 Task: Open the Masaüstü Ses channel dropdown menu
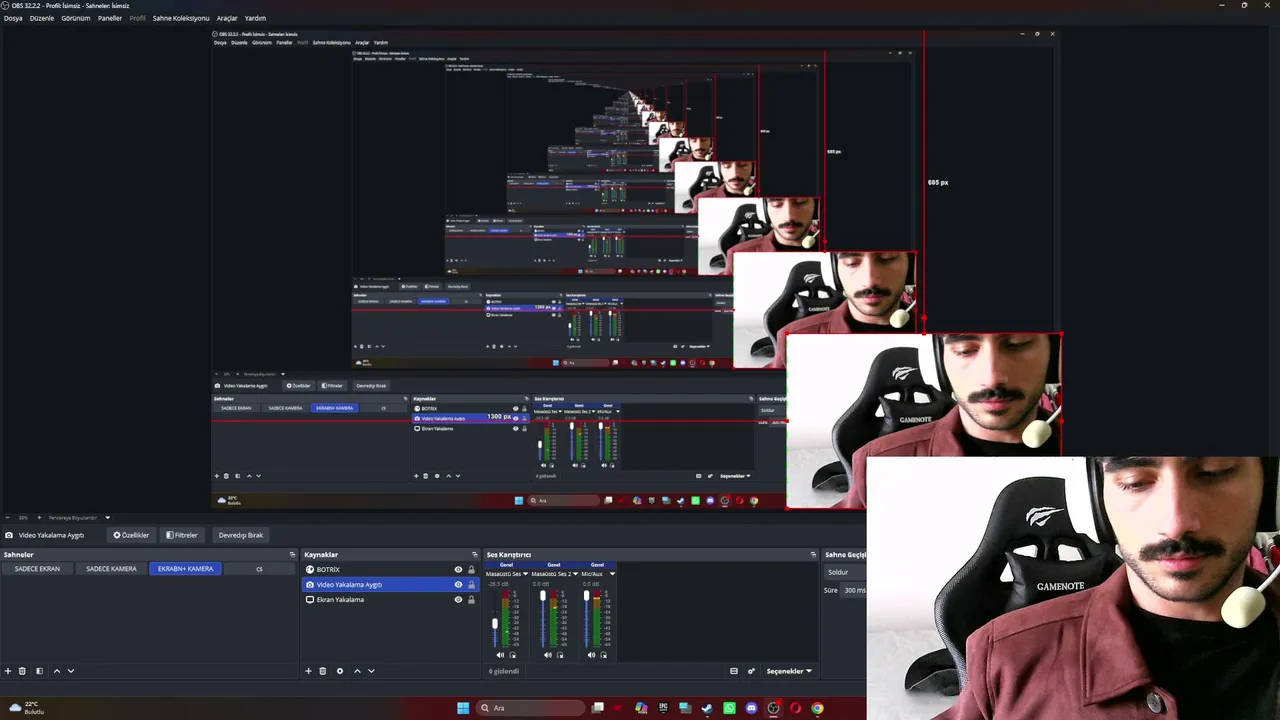(525, 574)
